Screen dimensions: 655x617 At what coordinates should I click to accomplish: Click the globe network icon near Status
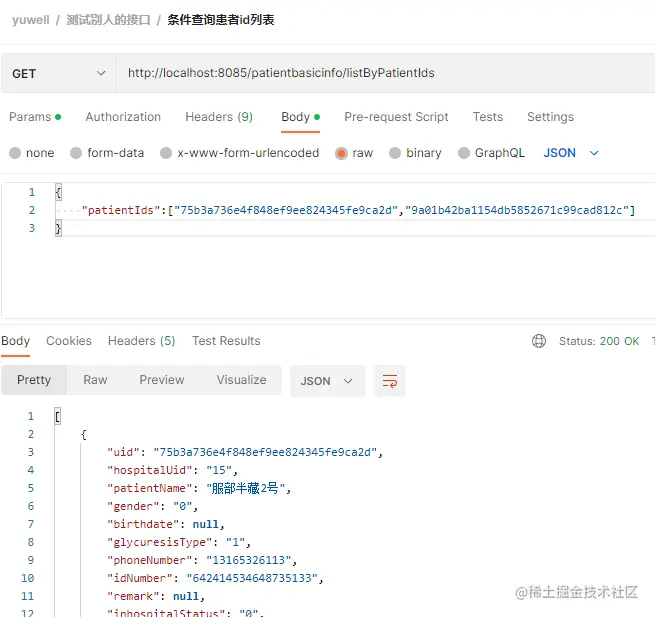pyautogui.click(x=538, y=341)
